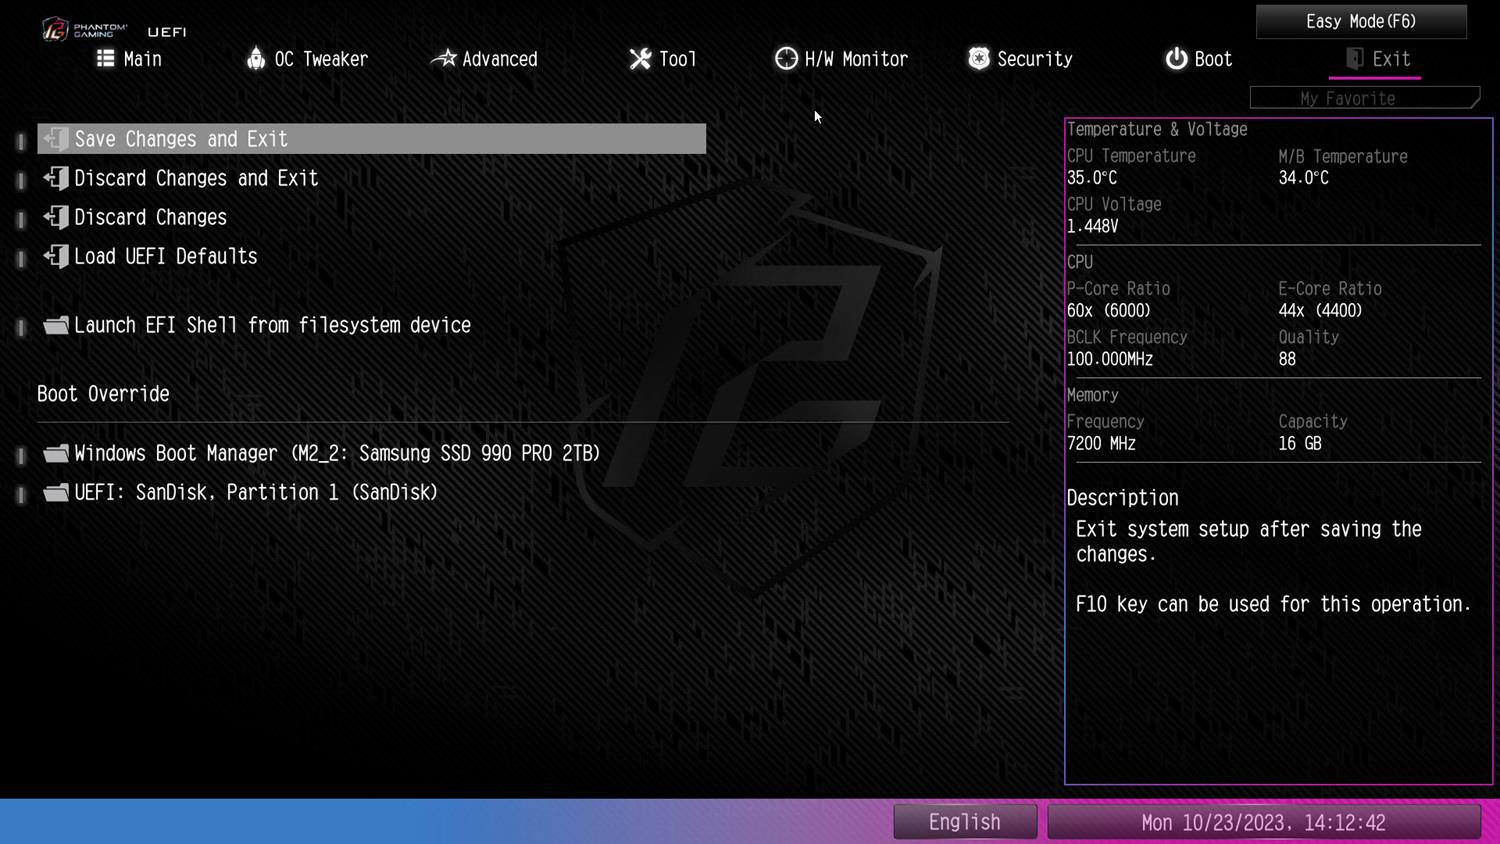This screenshot has width=1500, height=844.
Task: Switch to the H/W Monitor tab
Action: tap(855, 59)
